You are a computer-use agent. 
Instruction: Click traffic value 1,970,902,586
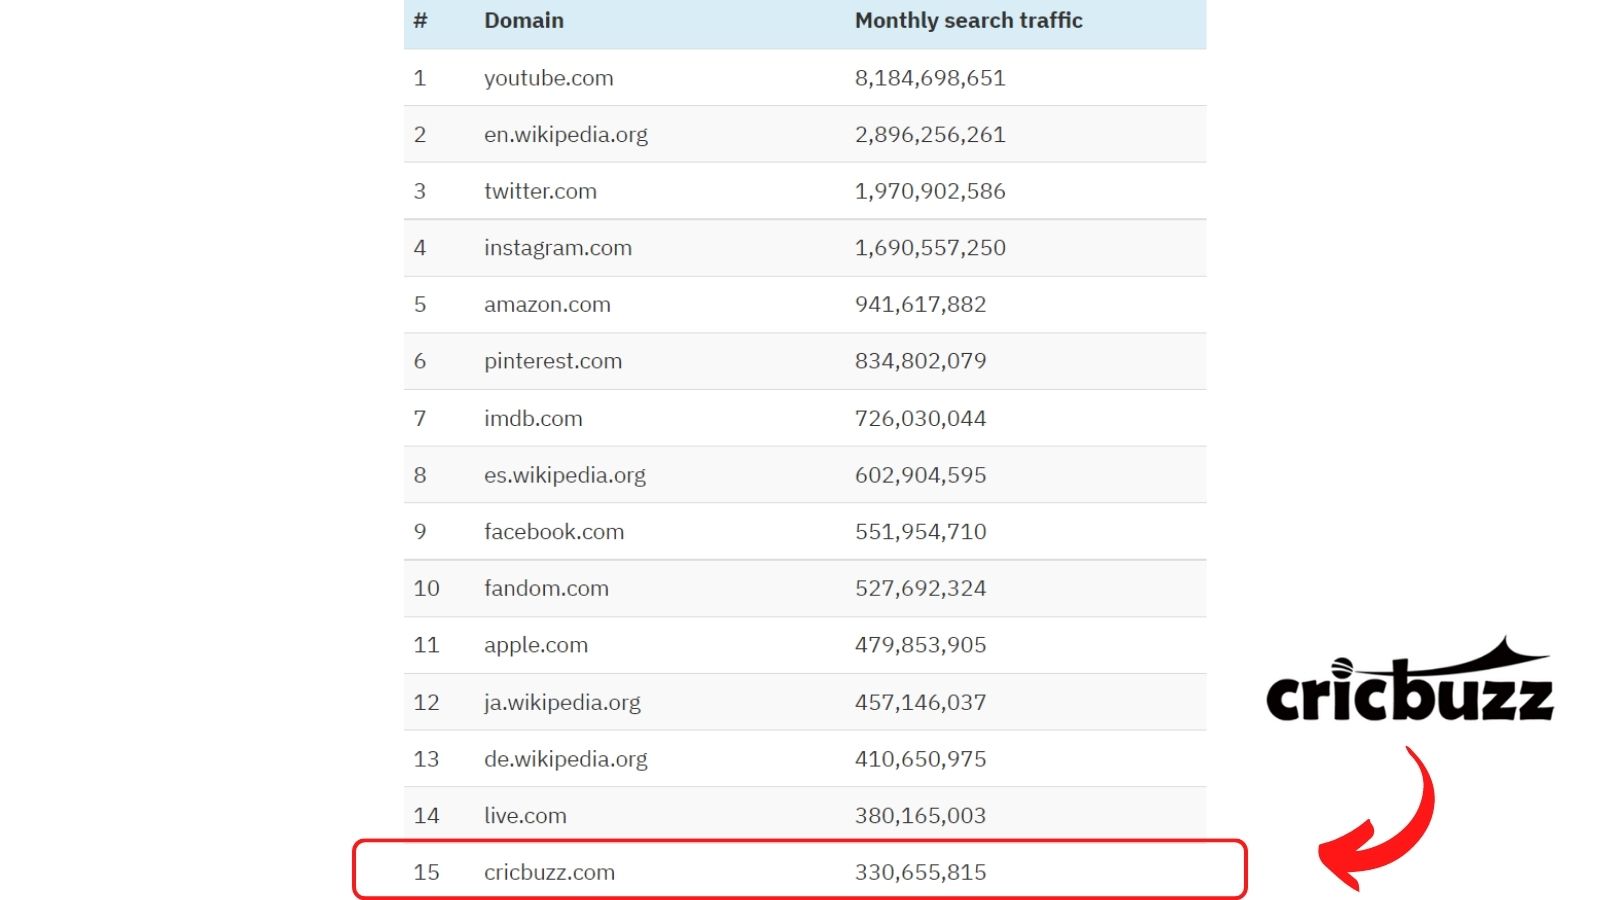click(x=930, y=191)
